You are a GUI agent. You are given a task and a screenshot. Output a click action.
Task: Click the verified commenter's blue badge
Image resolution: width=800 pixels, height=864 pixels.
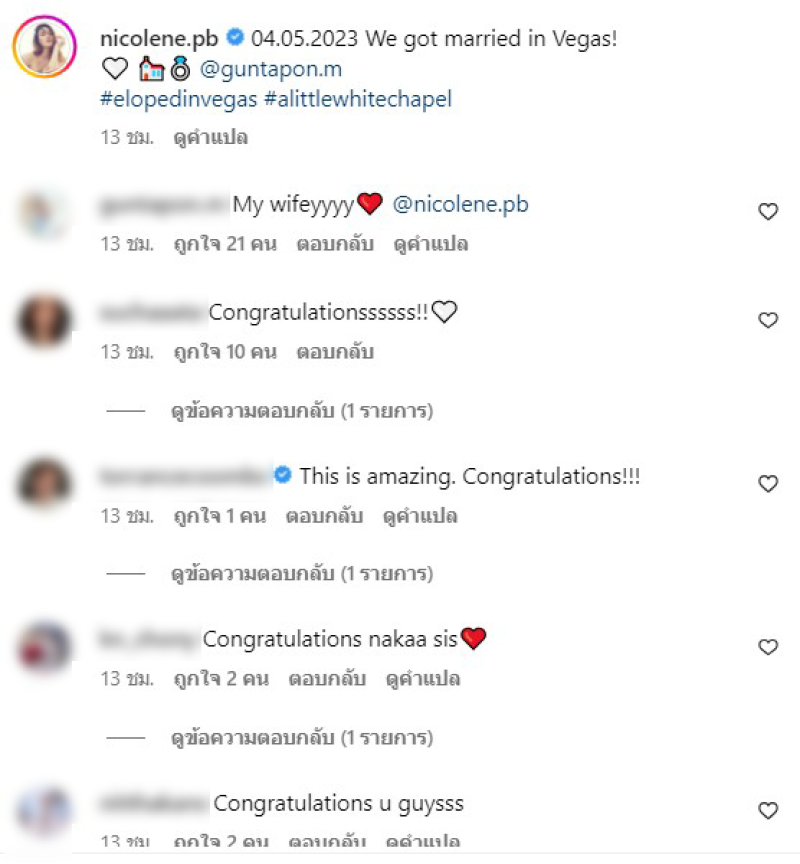pyautogui.click(x=283, y=475)
